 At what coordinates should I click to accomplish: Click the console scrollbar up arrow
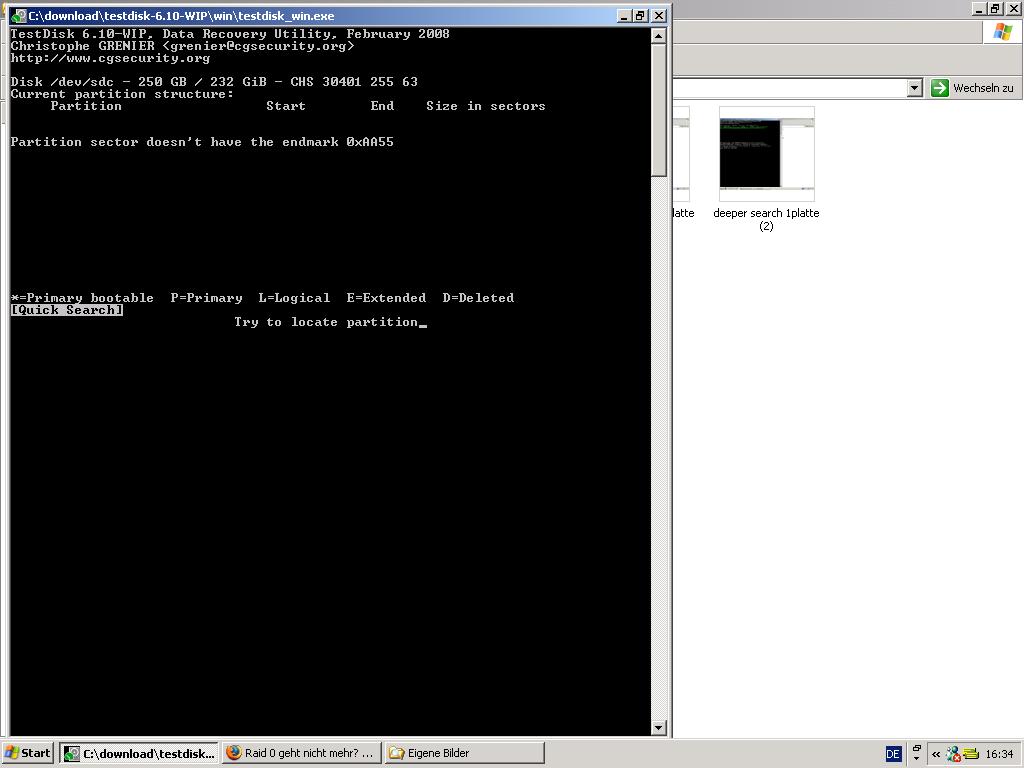[658, 35]
